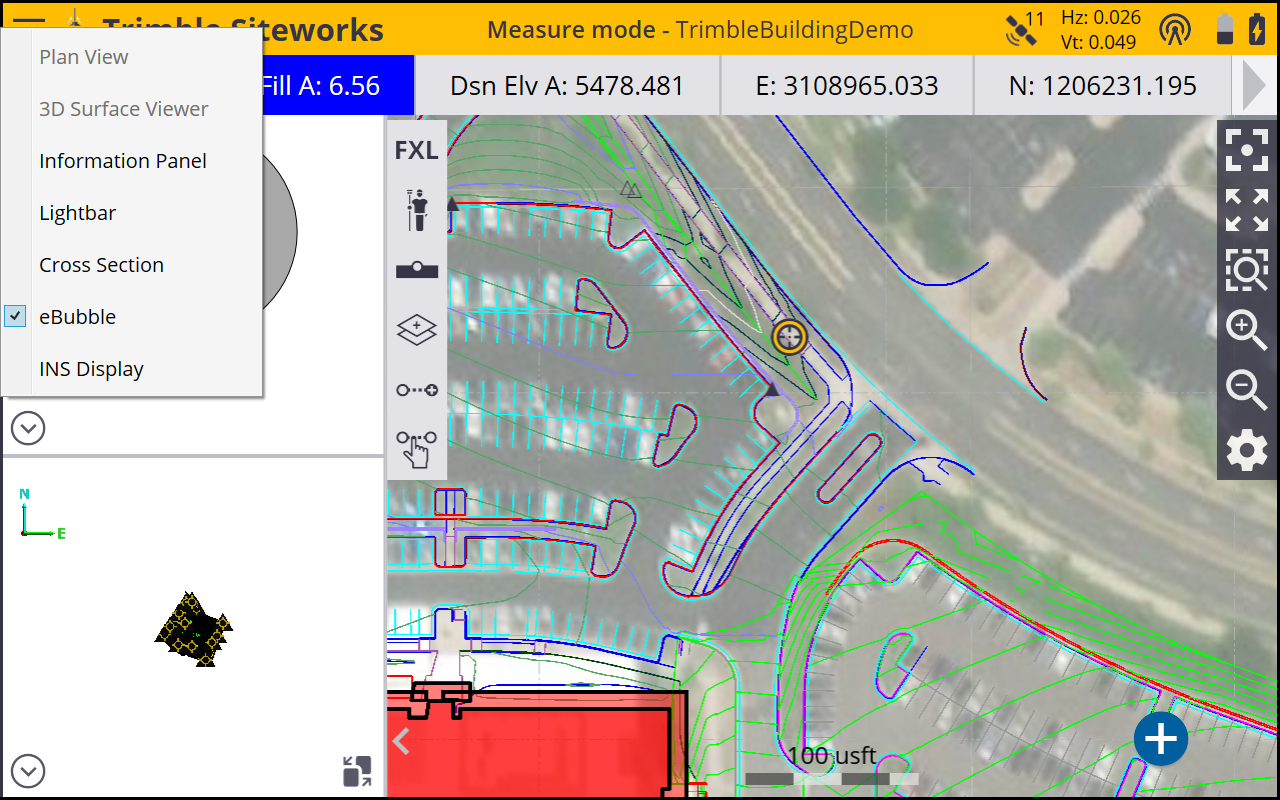Click the Fill A: 6.56 indicator
Screen dimensions: 1280x800
click(x=338, y=86)
